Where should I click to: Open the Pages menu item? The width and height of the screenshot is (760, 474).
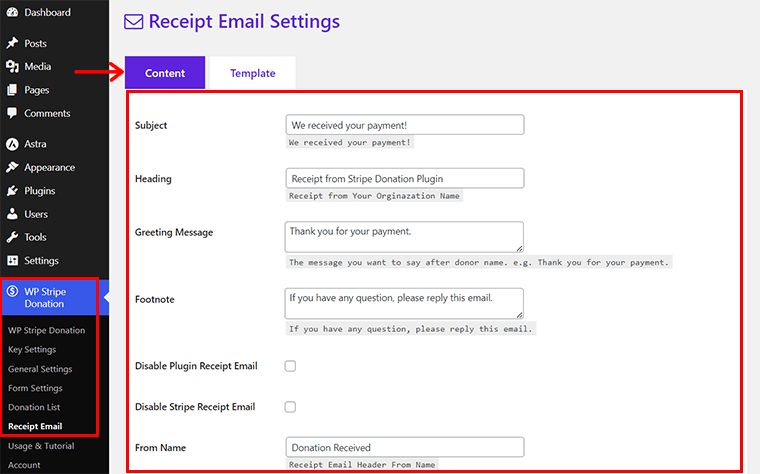[37, 90]
